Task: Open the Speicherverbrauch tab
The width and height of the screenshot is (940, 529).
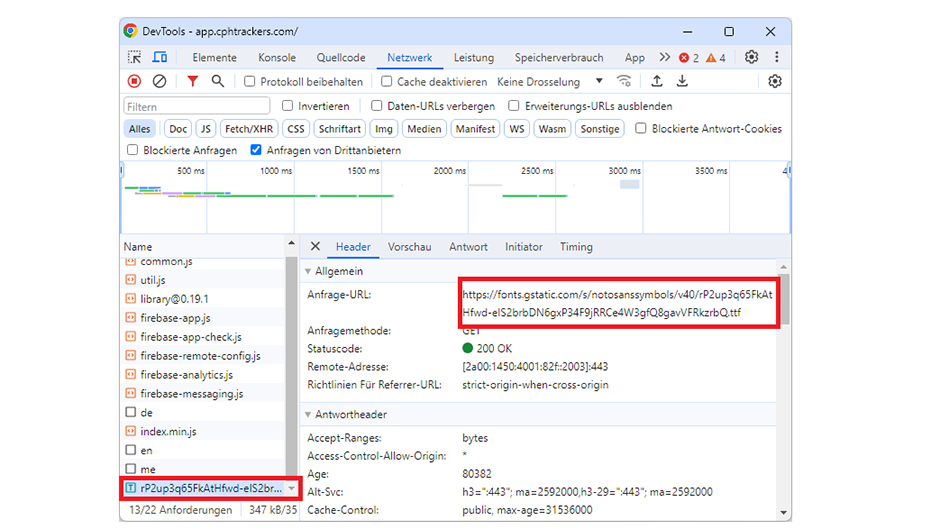Action: pyautogui.click(x=559, y=58)
